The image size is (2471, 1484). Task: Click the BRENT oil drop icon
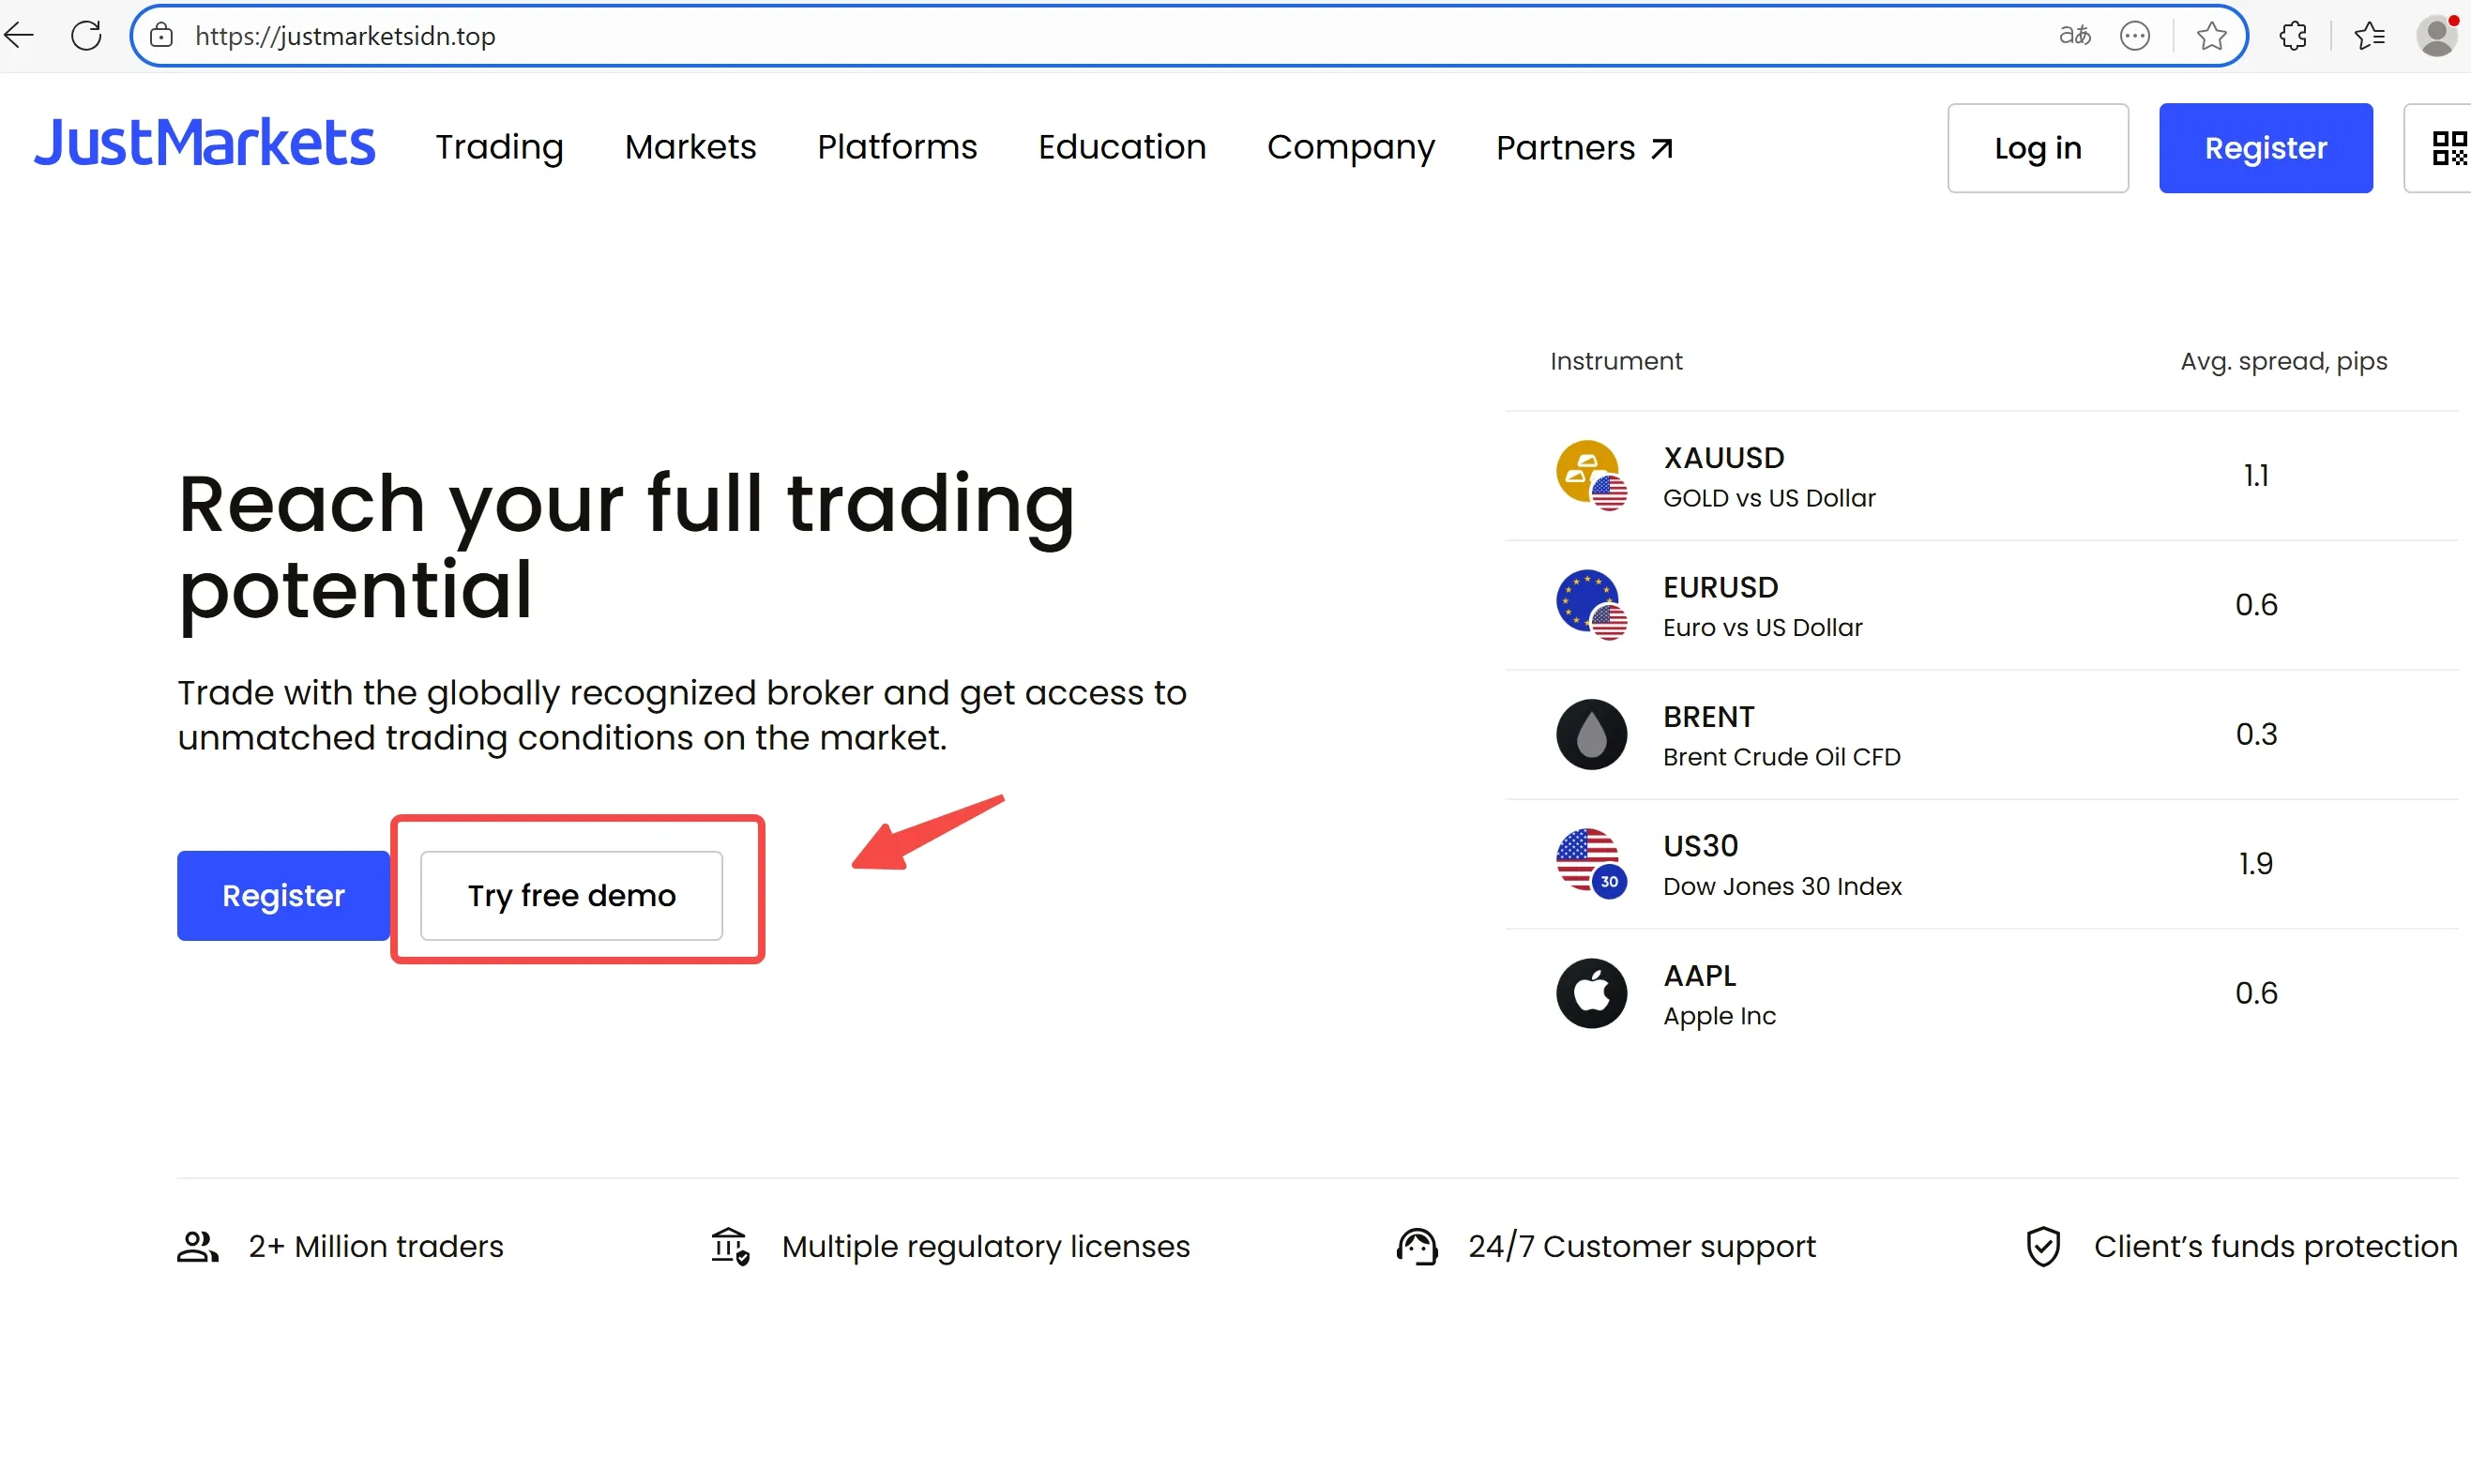1591,734
